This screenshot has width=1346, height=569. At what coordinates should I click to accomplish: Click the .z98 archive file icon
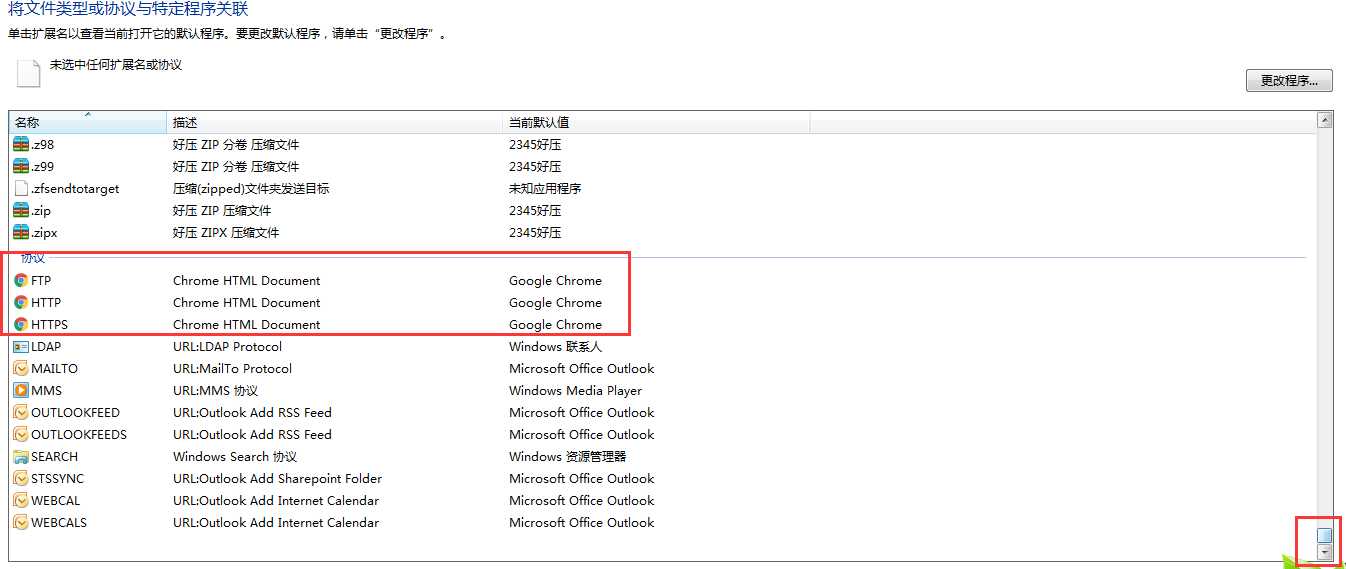pos(20,145)
